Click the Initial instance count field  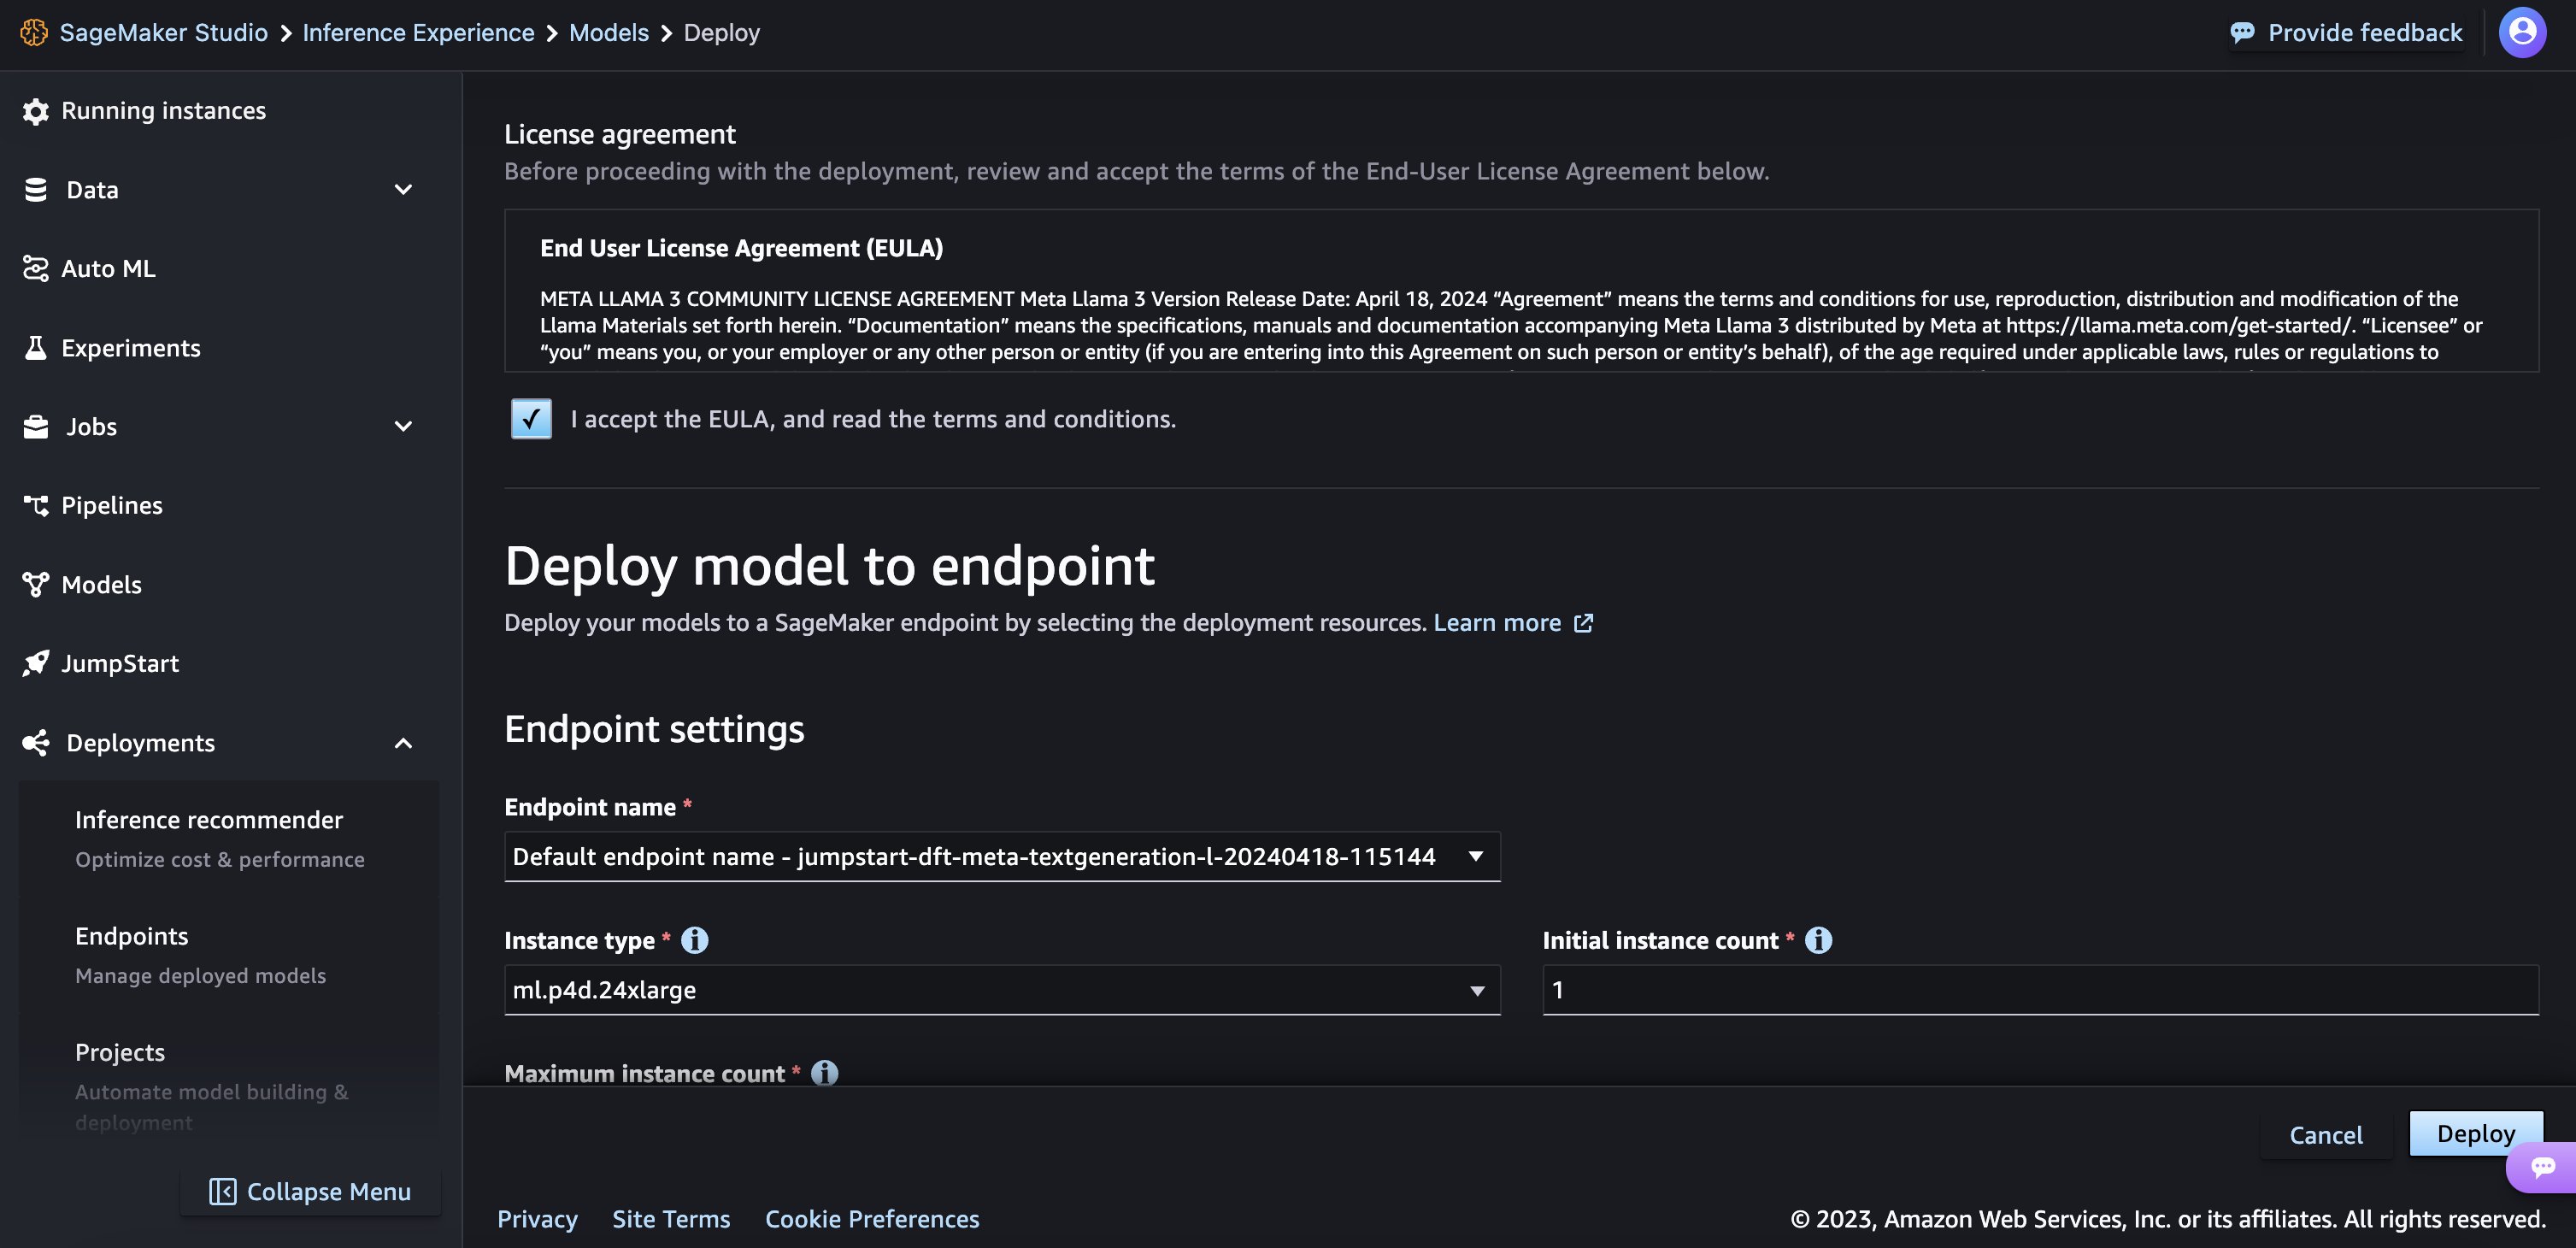(2039, 990)
